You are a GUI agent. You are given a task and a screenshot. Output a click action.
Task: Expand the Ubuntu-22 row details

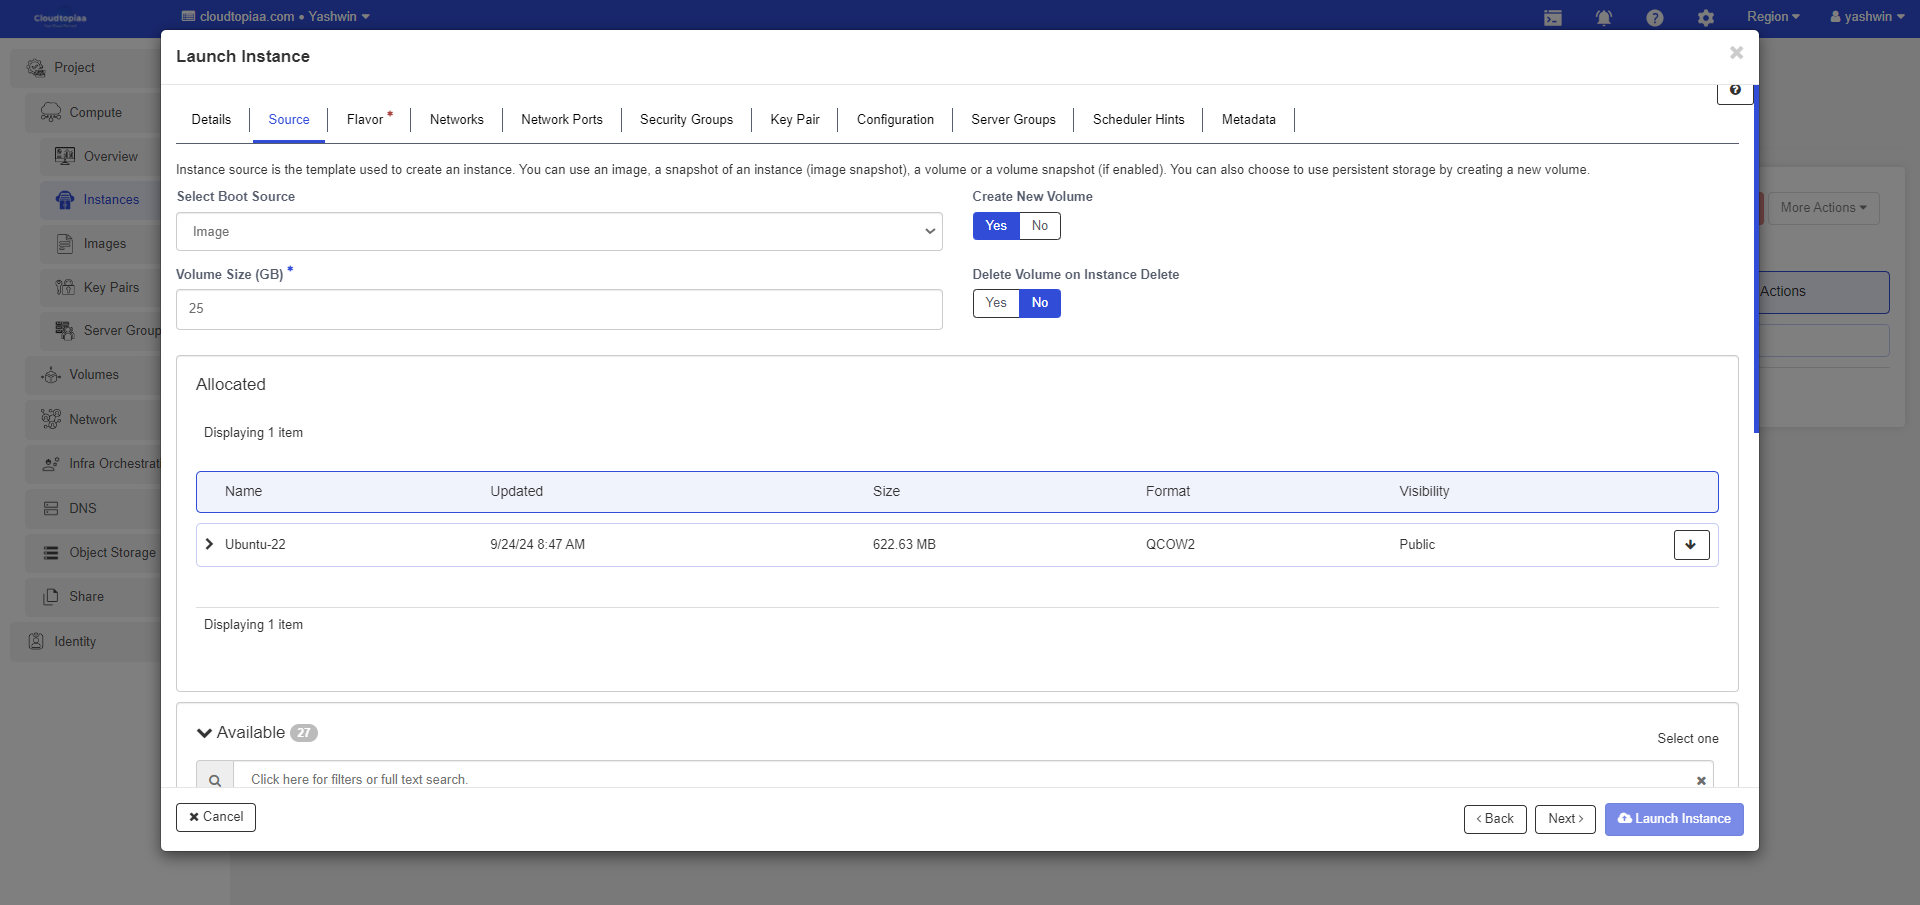[209, 544]
